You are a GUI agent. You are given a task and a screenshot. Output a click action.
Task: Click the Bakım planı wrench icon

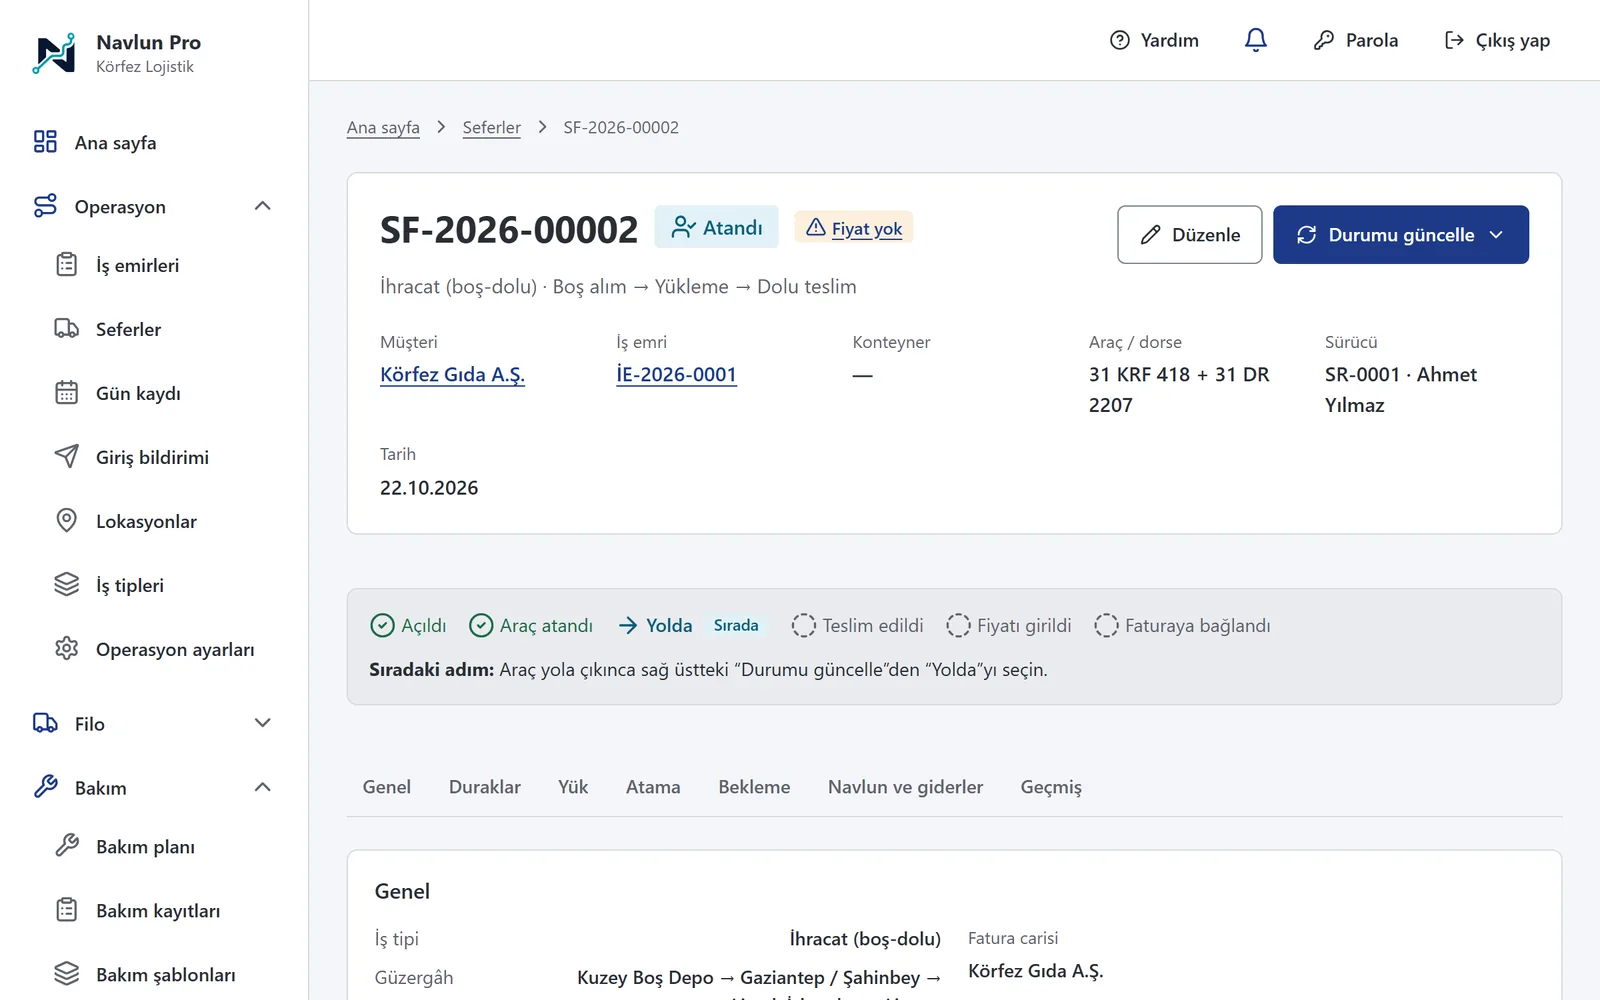[x=67, y=846]
